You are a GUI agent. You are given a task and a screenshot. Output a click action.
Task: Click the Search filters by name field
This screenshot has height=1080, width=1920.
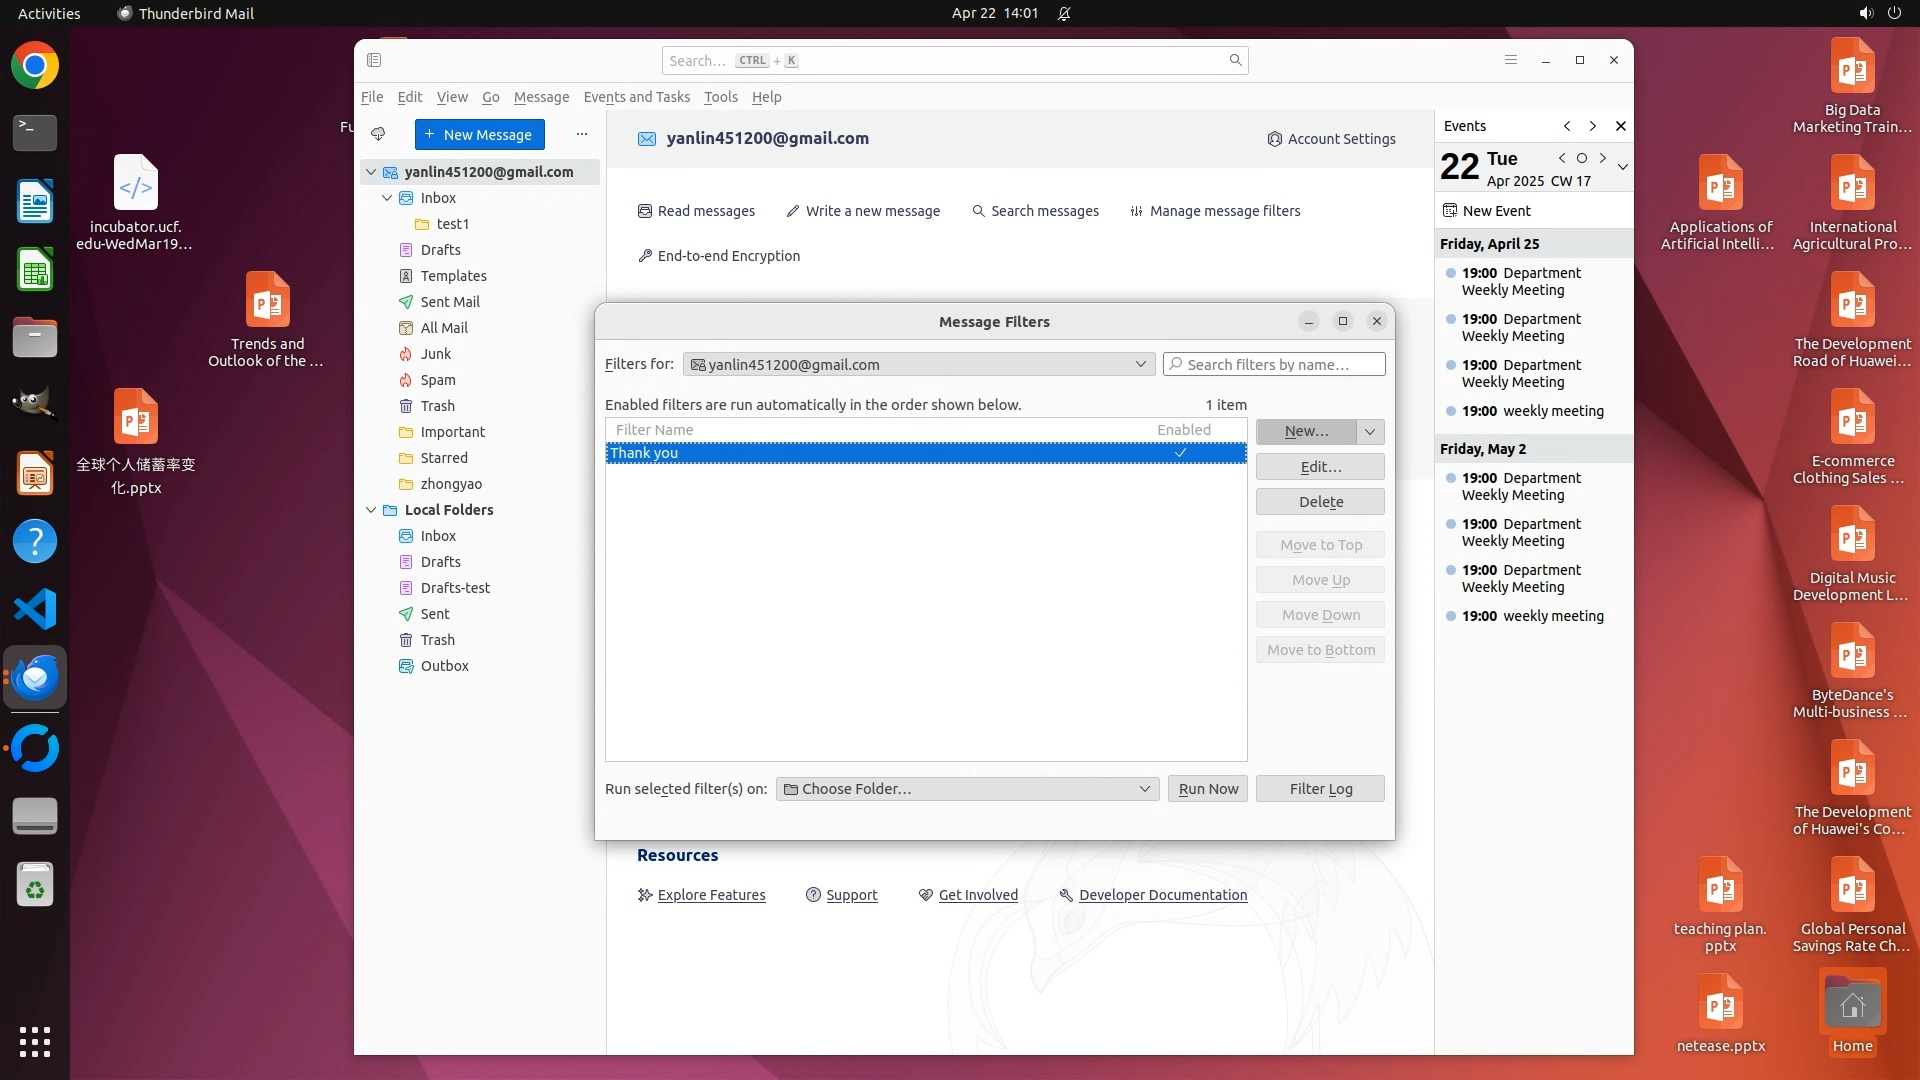[1275, 364]
